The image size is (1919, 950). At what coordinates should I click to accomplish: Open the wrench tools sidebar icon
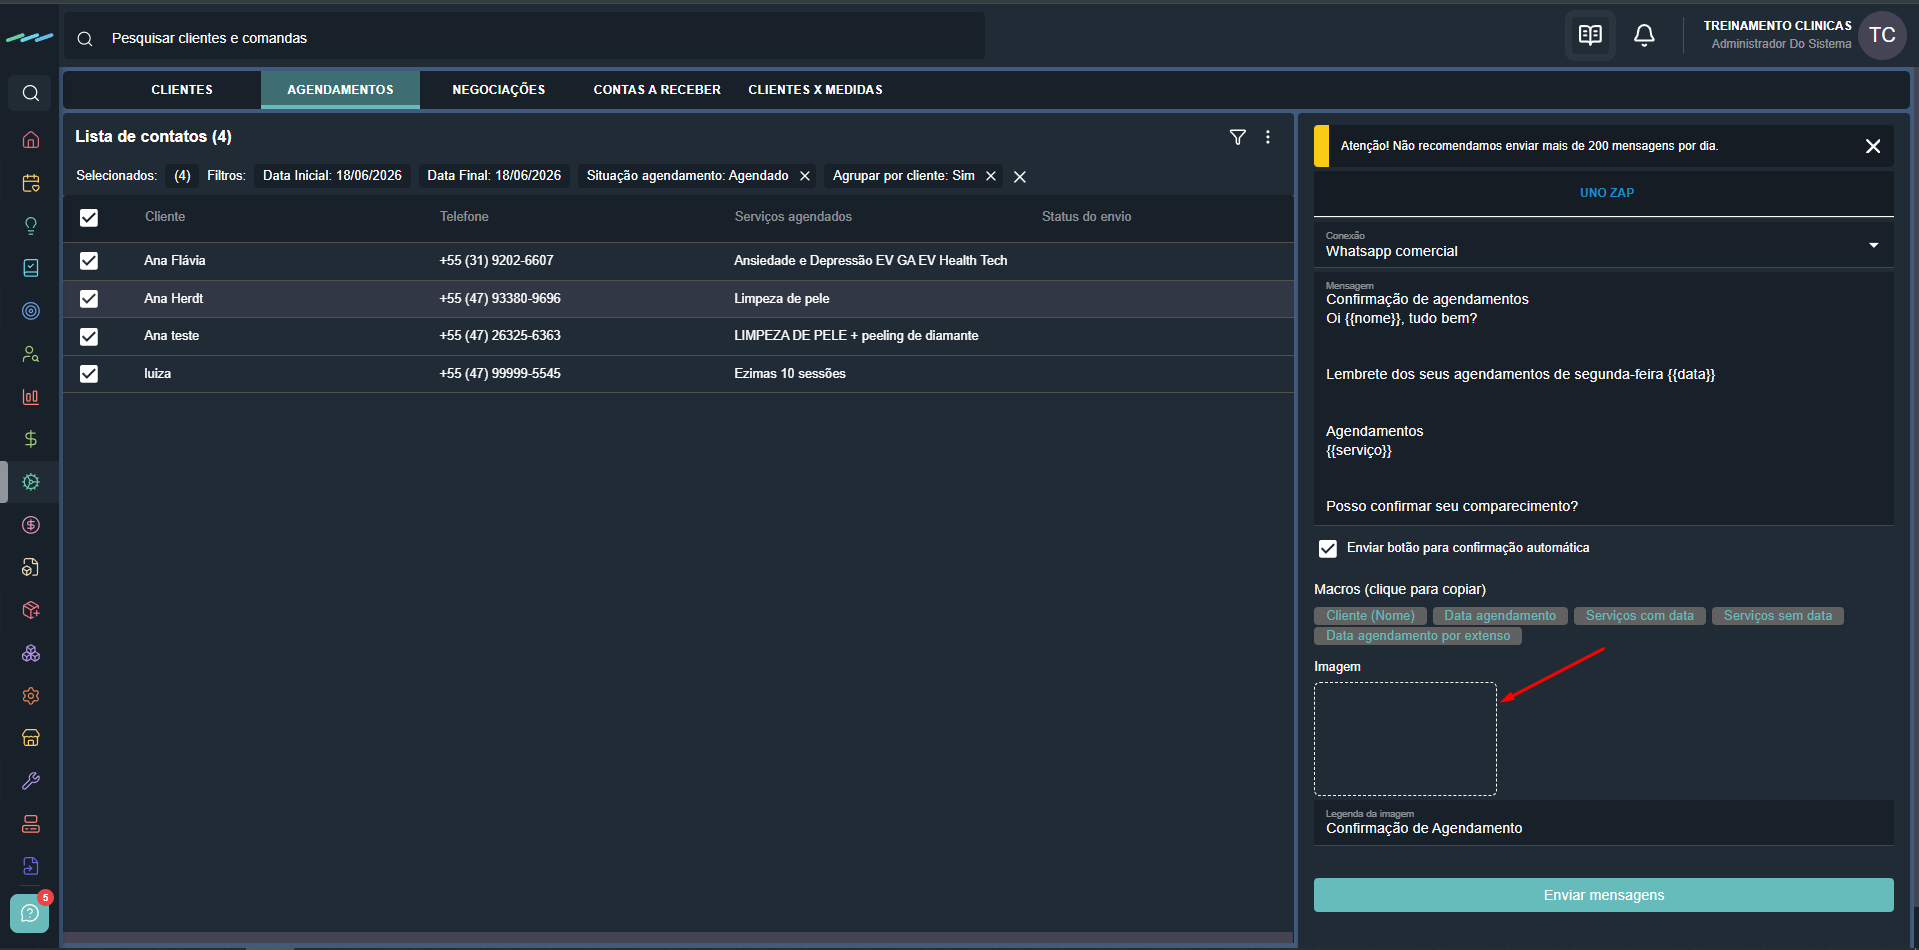pos(31,781)
